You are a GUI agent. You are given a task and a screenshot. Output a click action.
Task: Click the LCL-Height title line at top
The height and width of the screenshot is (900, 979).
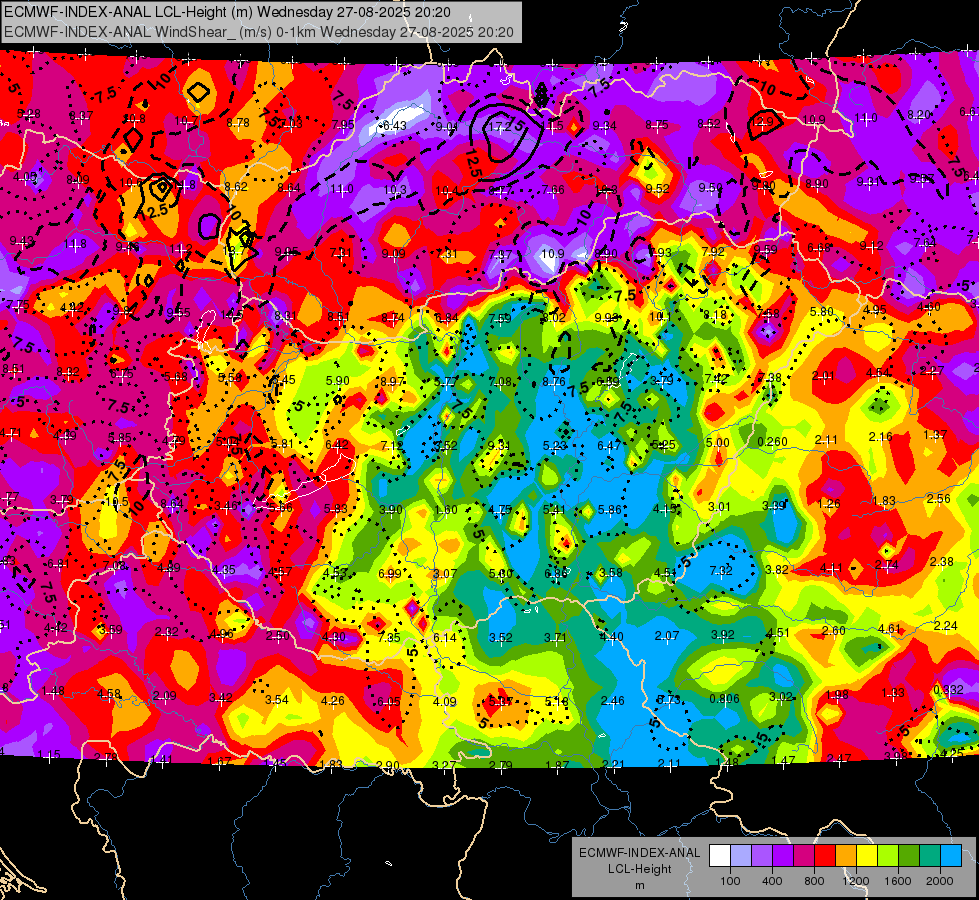[x=229, y=12]
